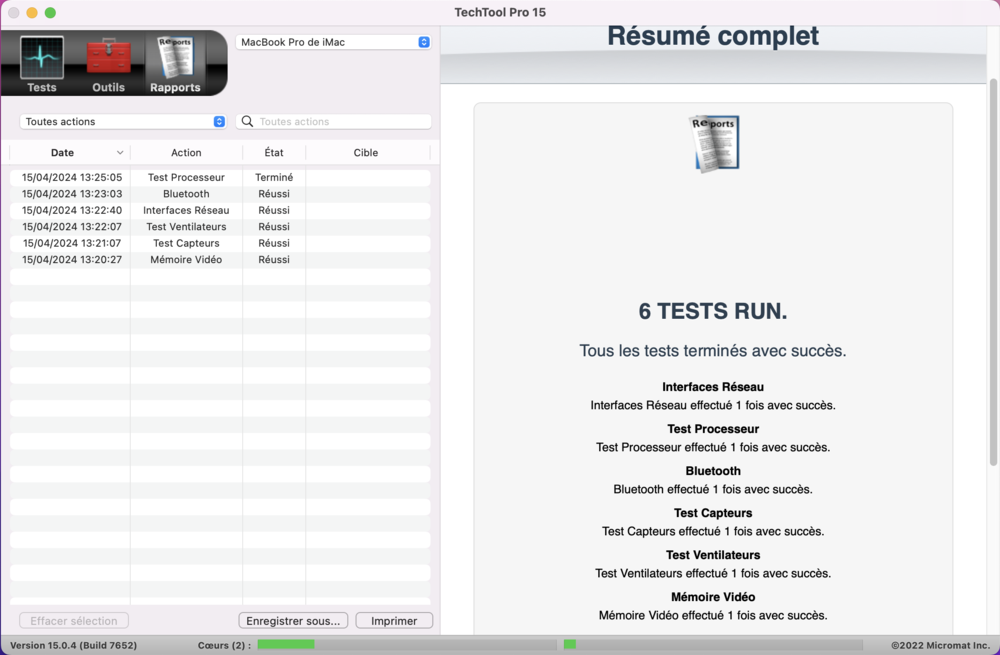Click the Reports icon in summary panel

pyautogui.click(x=714, y=144)
